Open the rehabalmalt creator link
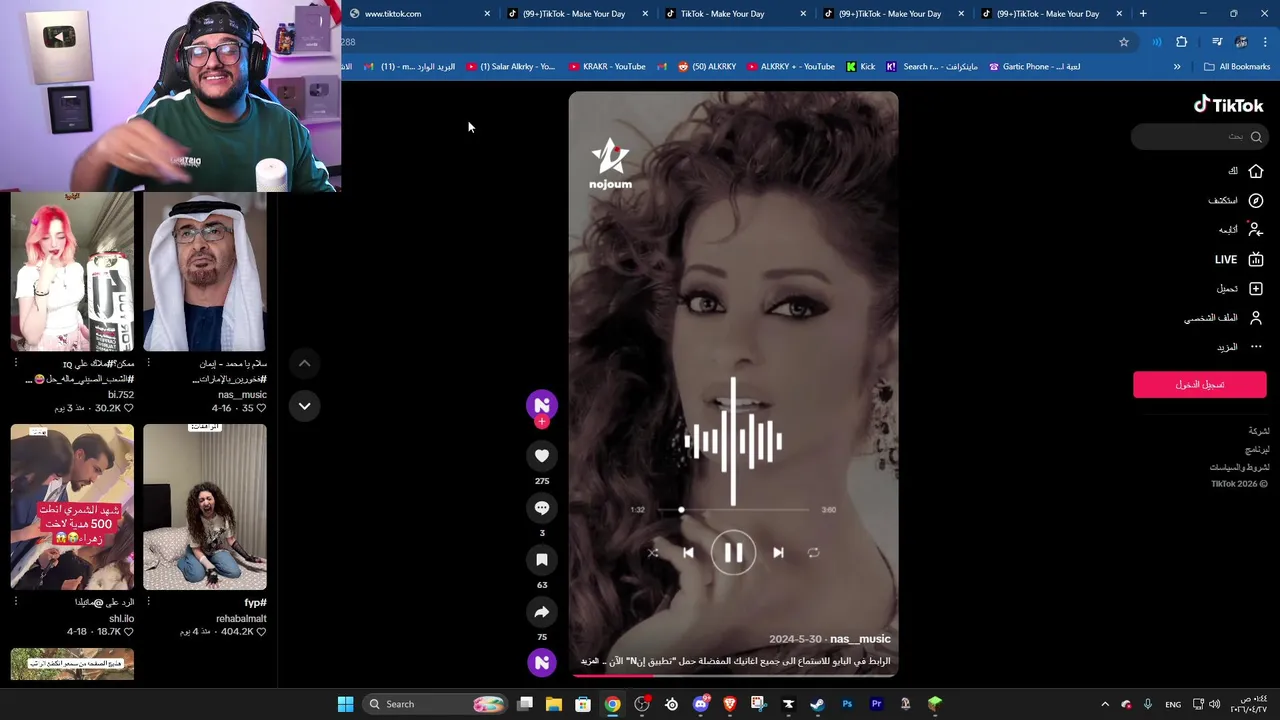Image resolution: width=1280 pixels, height=720 pixels. pyautogui.click(x=241, y=619)
